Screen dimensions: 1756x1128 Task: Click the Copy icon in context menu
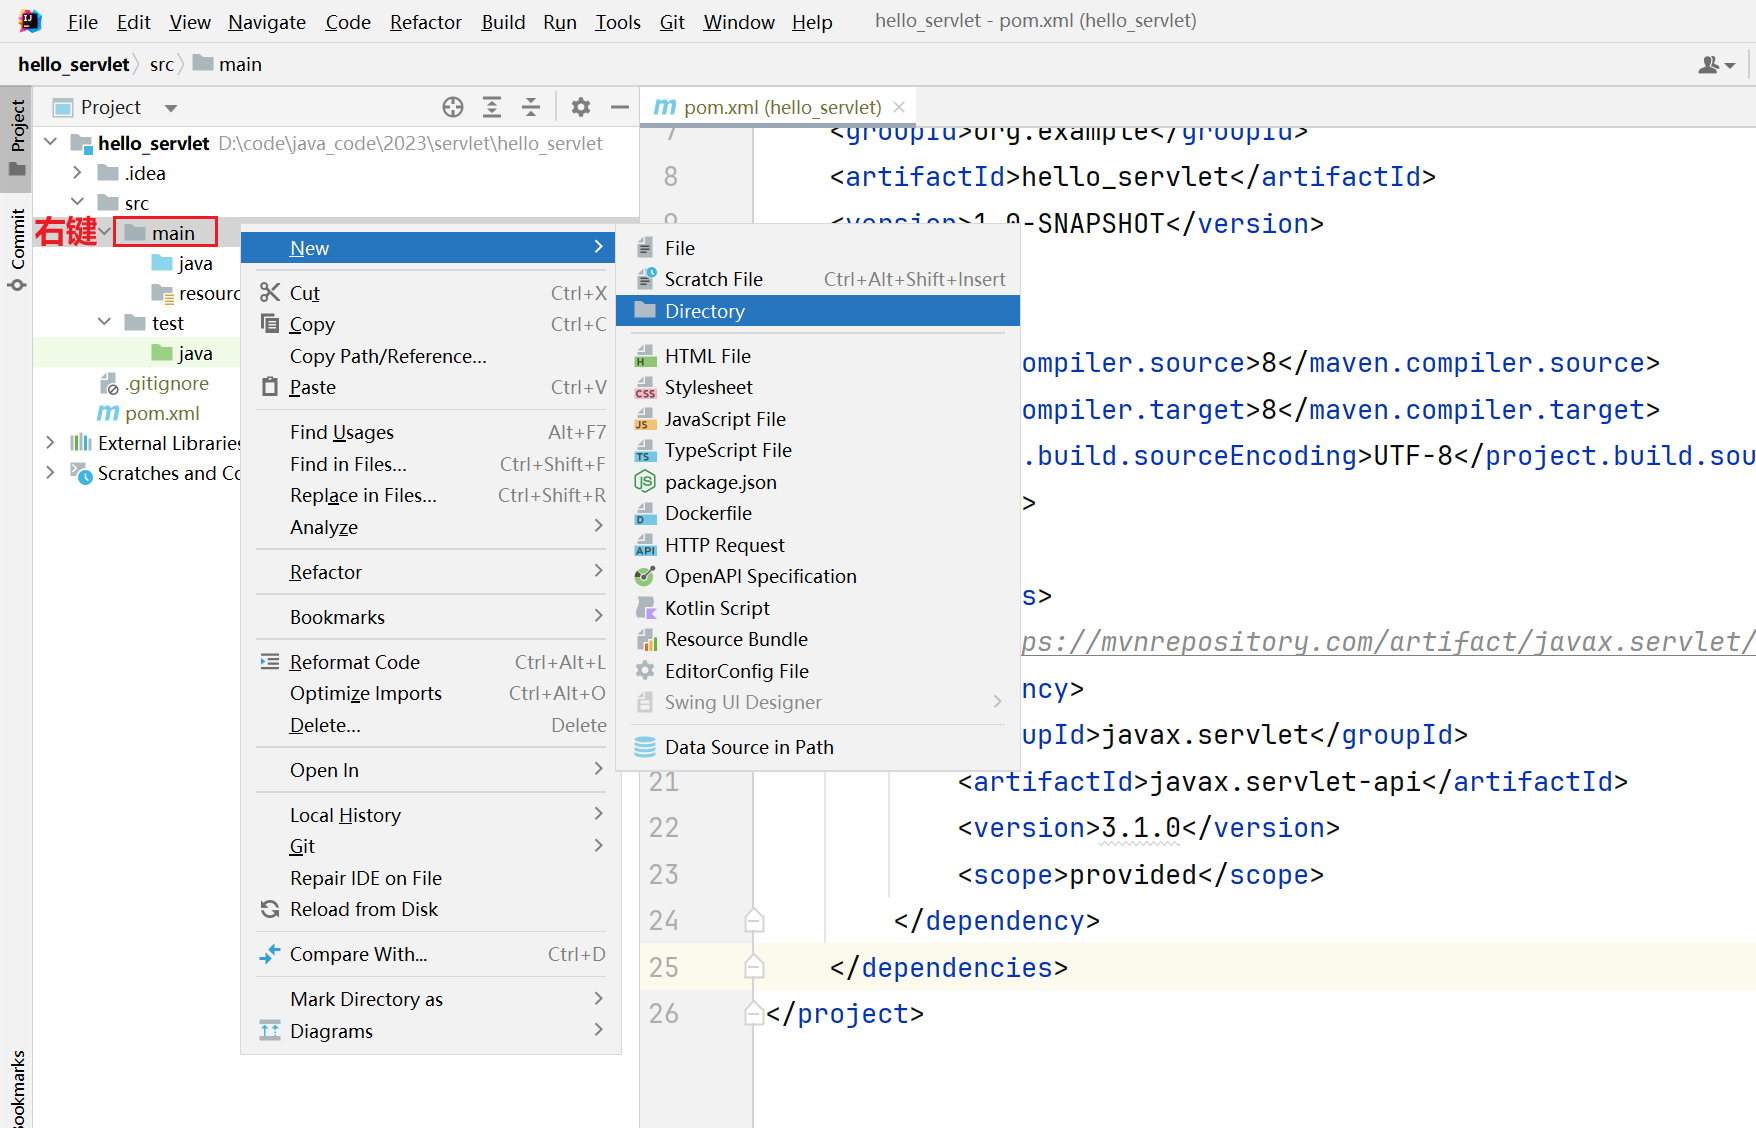click(x=270, y=323)
